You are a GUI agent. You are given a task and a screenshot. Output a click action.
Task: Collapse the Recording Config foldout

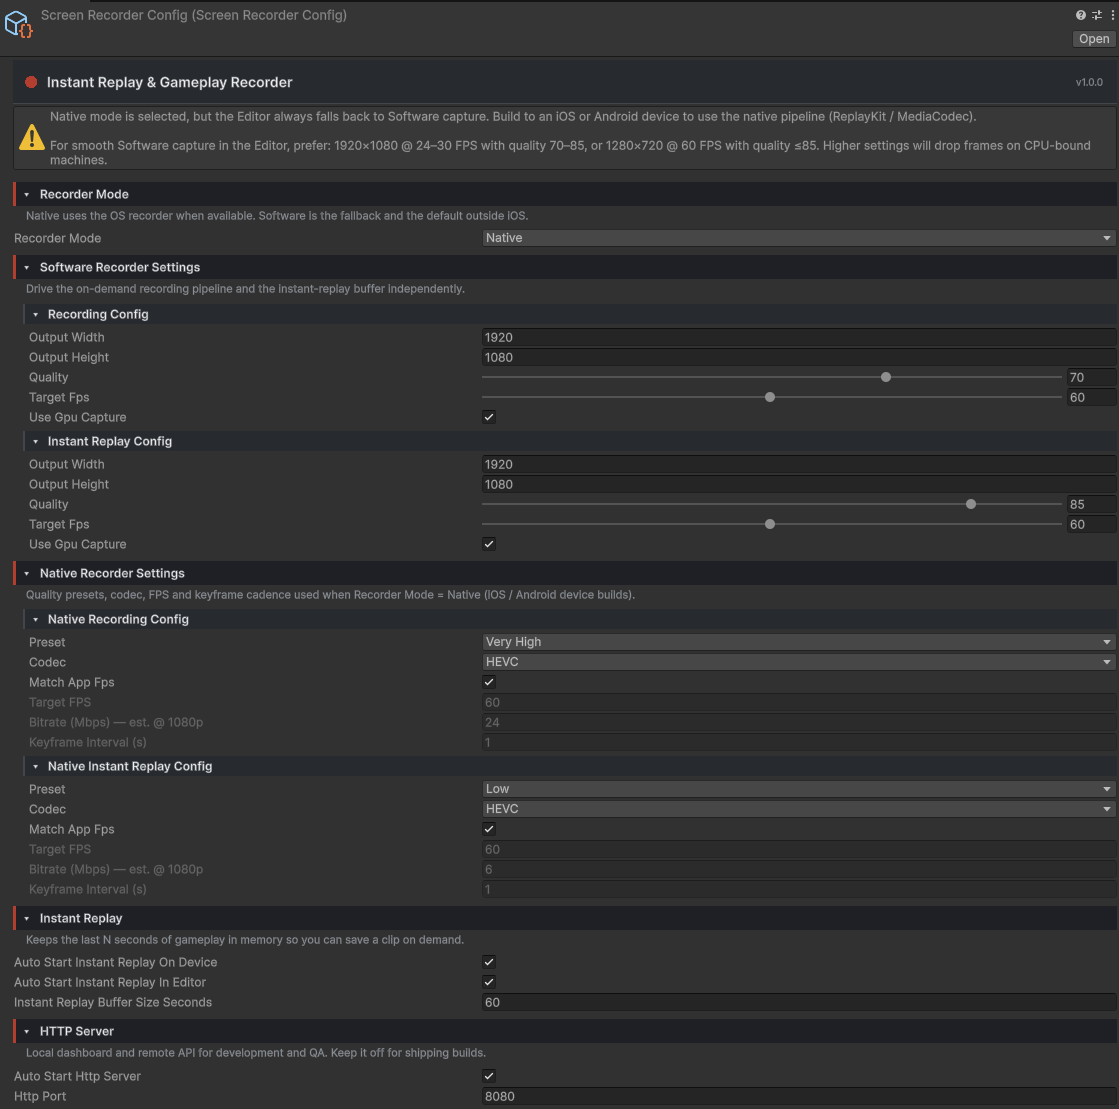coord(36,314)
